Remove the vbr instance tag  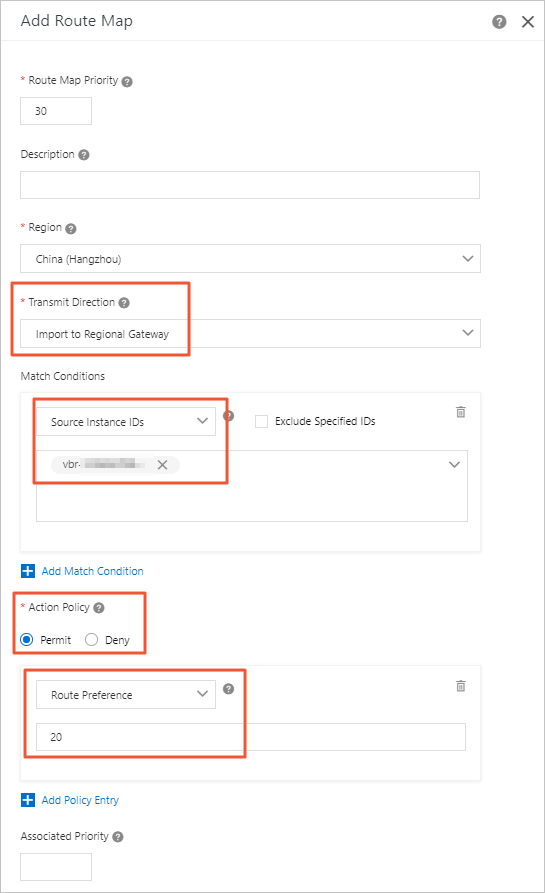162,465
